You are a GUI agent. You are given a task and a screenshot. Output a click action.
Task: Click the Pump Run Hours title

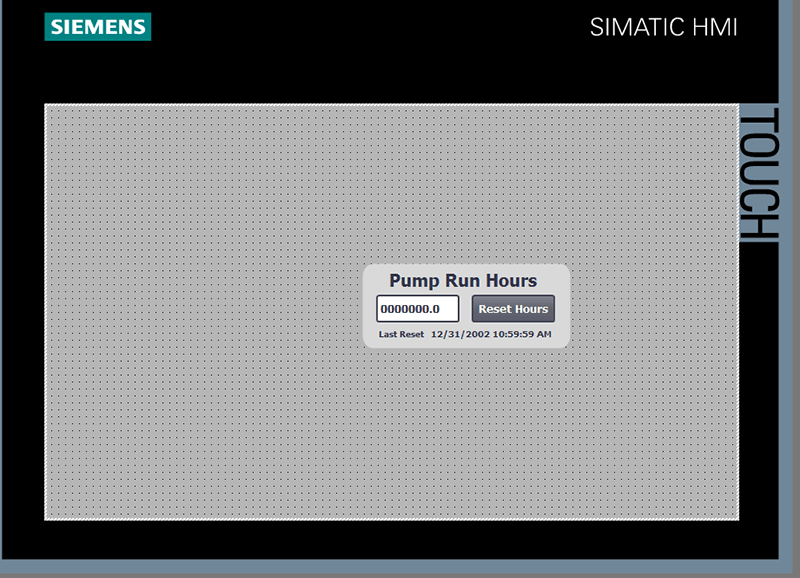tap(463, 281)
